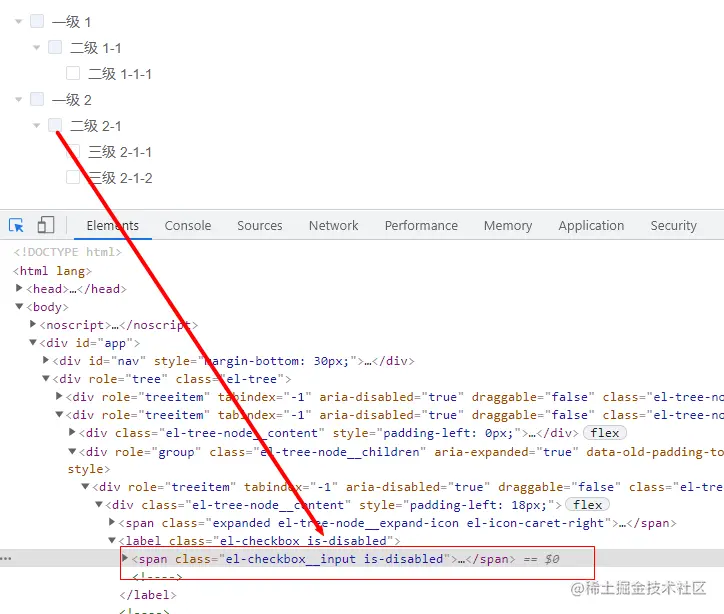Open the three-dots menu beside selected node
Screen dimensions: 724x614
(x=6, y=558)
